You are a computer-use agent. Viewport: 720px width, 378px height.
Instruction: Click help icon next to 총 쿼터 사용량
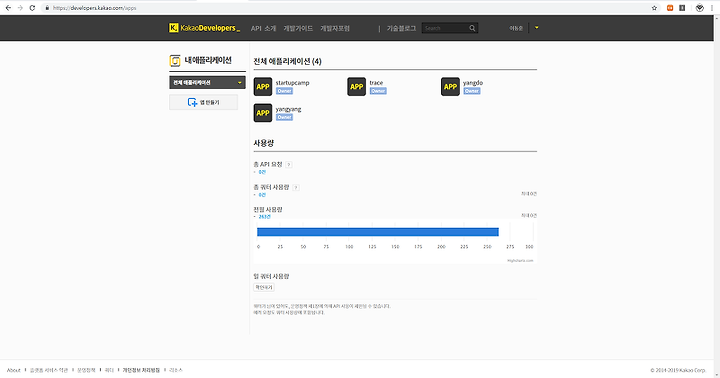[x=296, y=187]
